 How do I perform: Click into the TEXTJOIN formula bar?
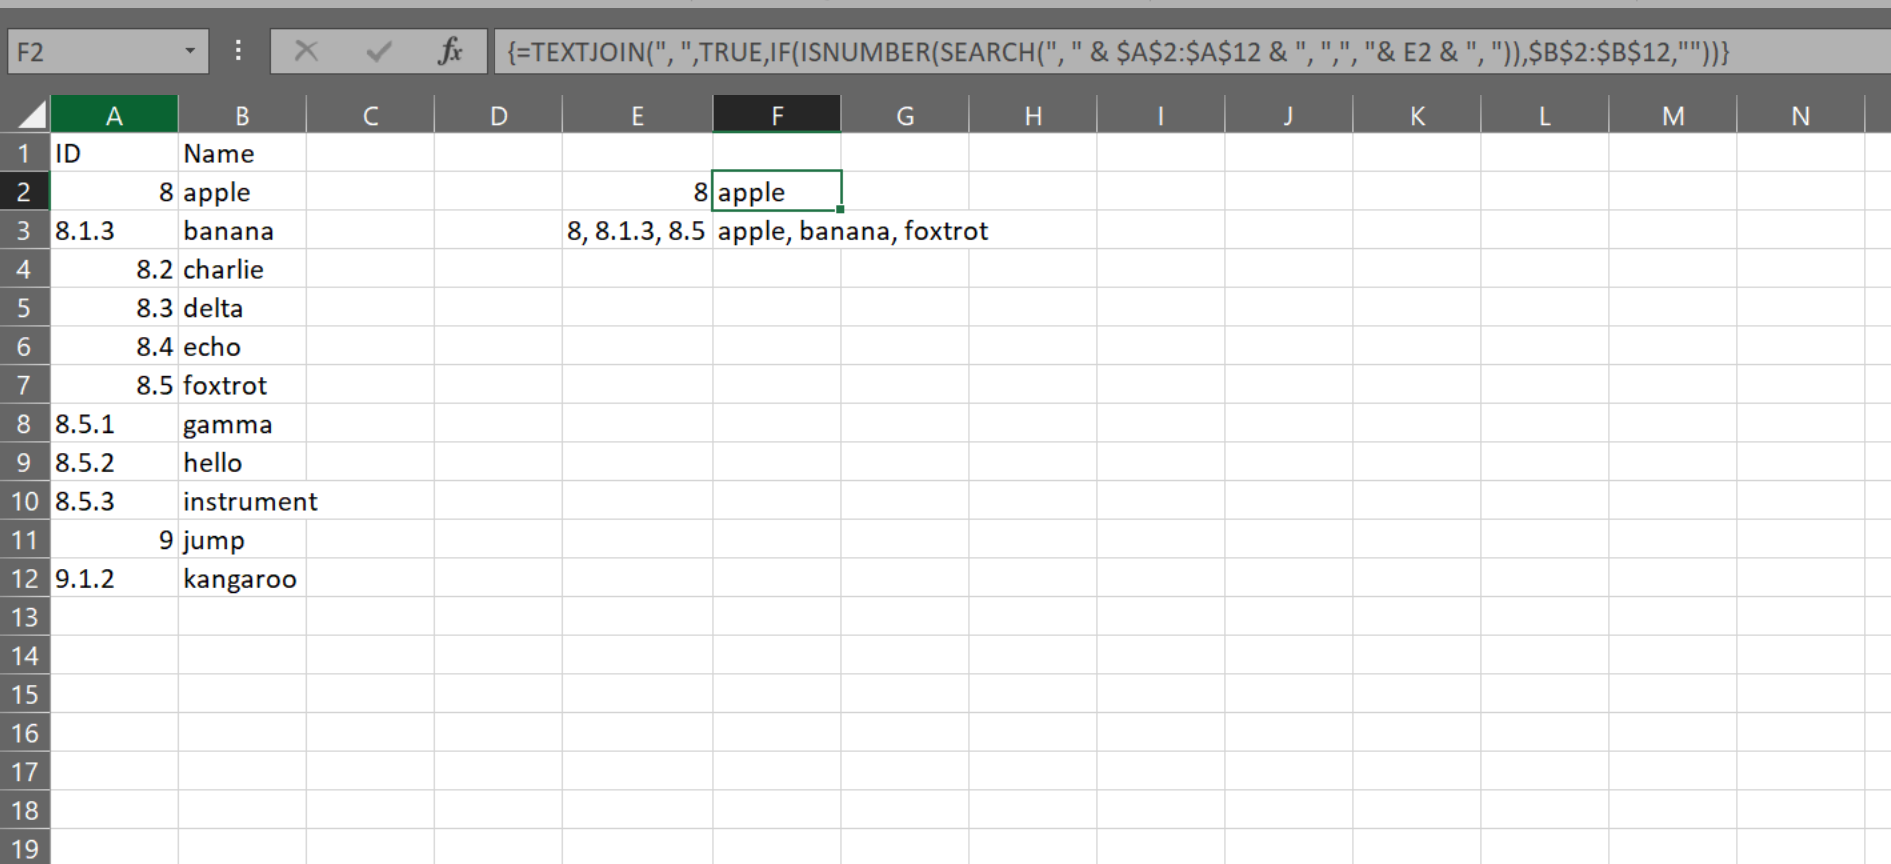click(x=1190, y=52)
